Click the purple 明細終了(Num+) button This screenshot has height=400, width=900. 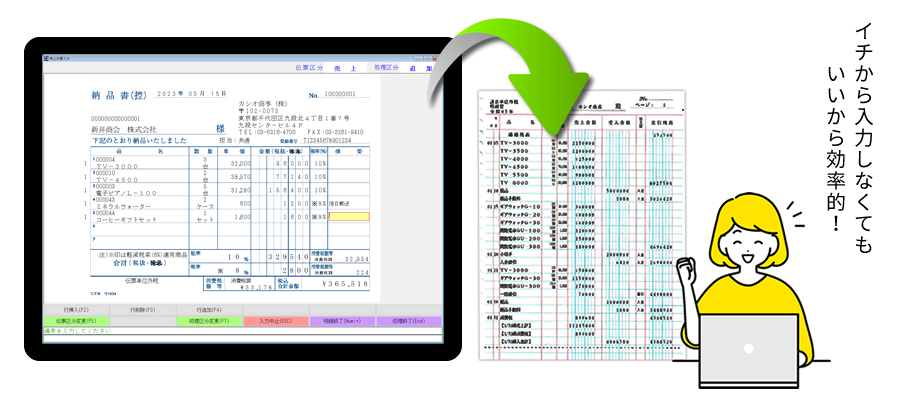click(343, 321)
